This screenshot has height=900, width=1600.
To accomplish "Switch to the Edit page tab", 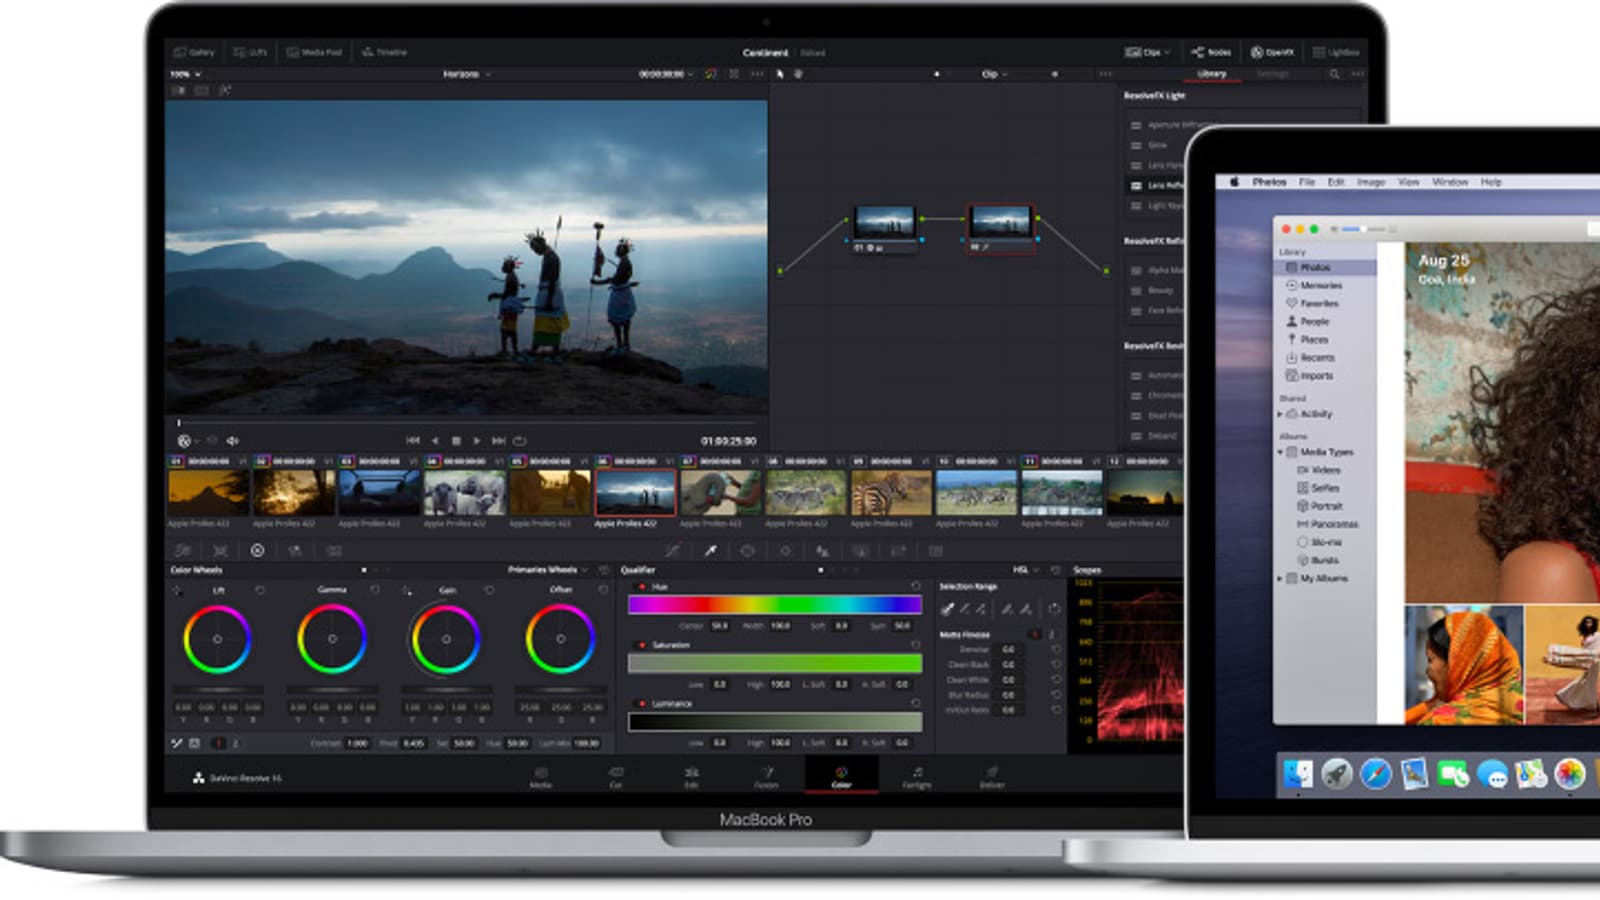I will [x=691, y=777].
